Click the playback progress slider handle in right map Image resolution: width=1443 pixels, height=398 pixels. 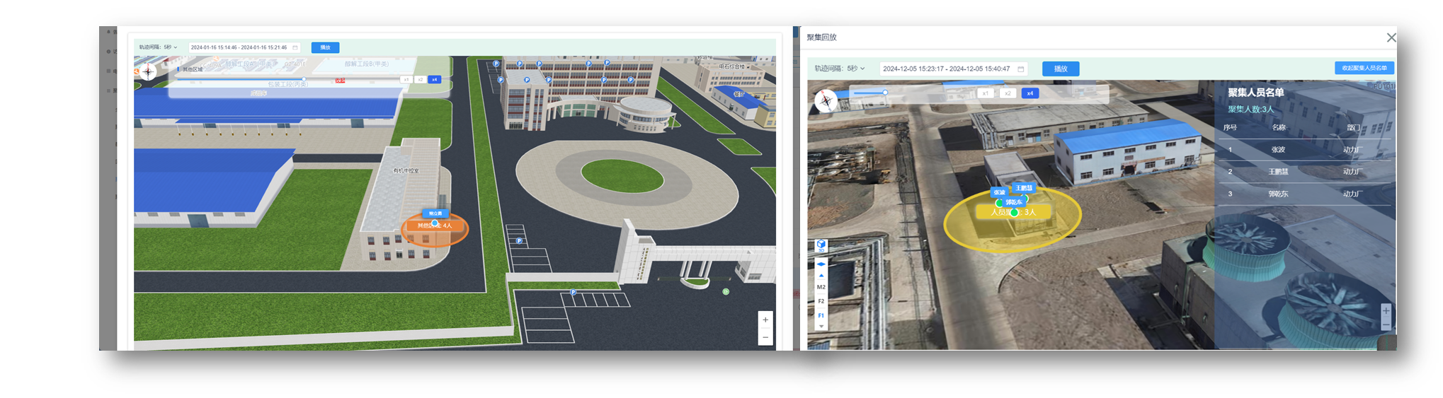[x=885, y=93]
